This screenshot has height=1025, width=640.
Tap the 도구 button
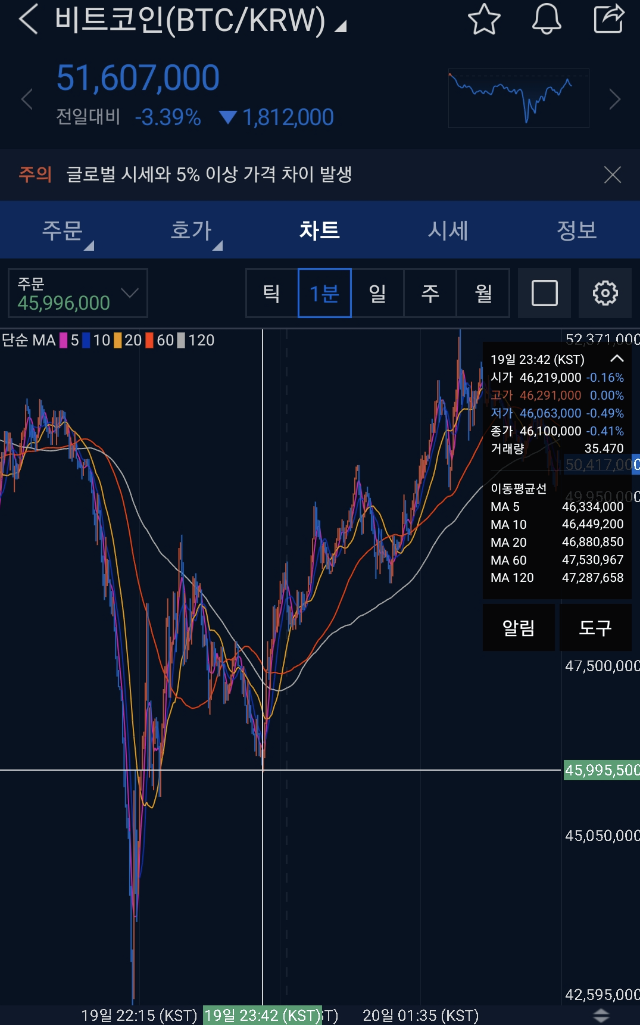[596, 628]
